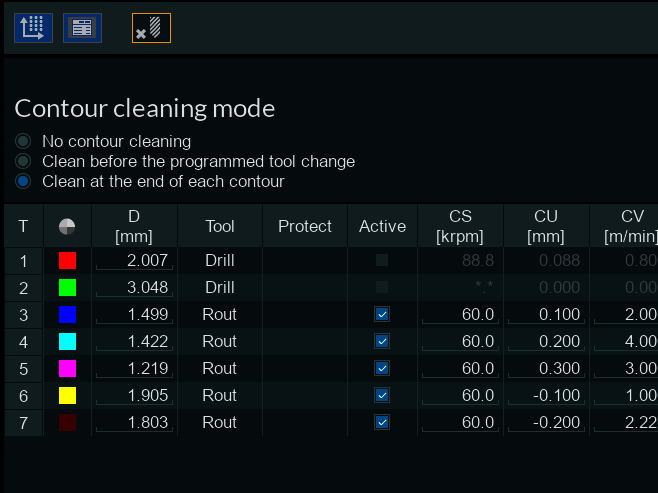Open Rout tool type of tool 6
The image size is (658, 493).
pos(220,395)
